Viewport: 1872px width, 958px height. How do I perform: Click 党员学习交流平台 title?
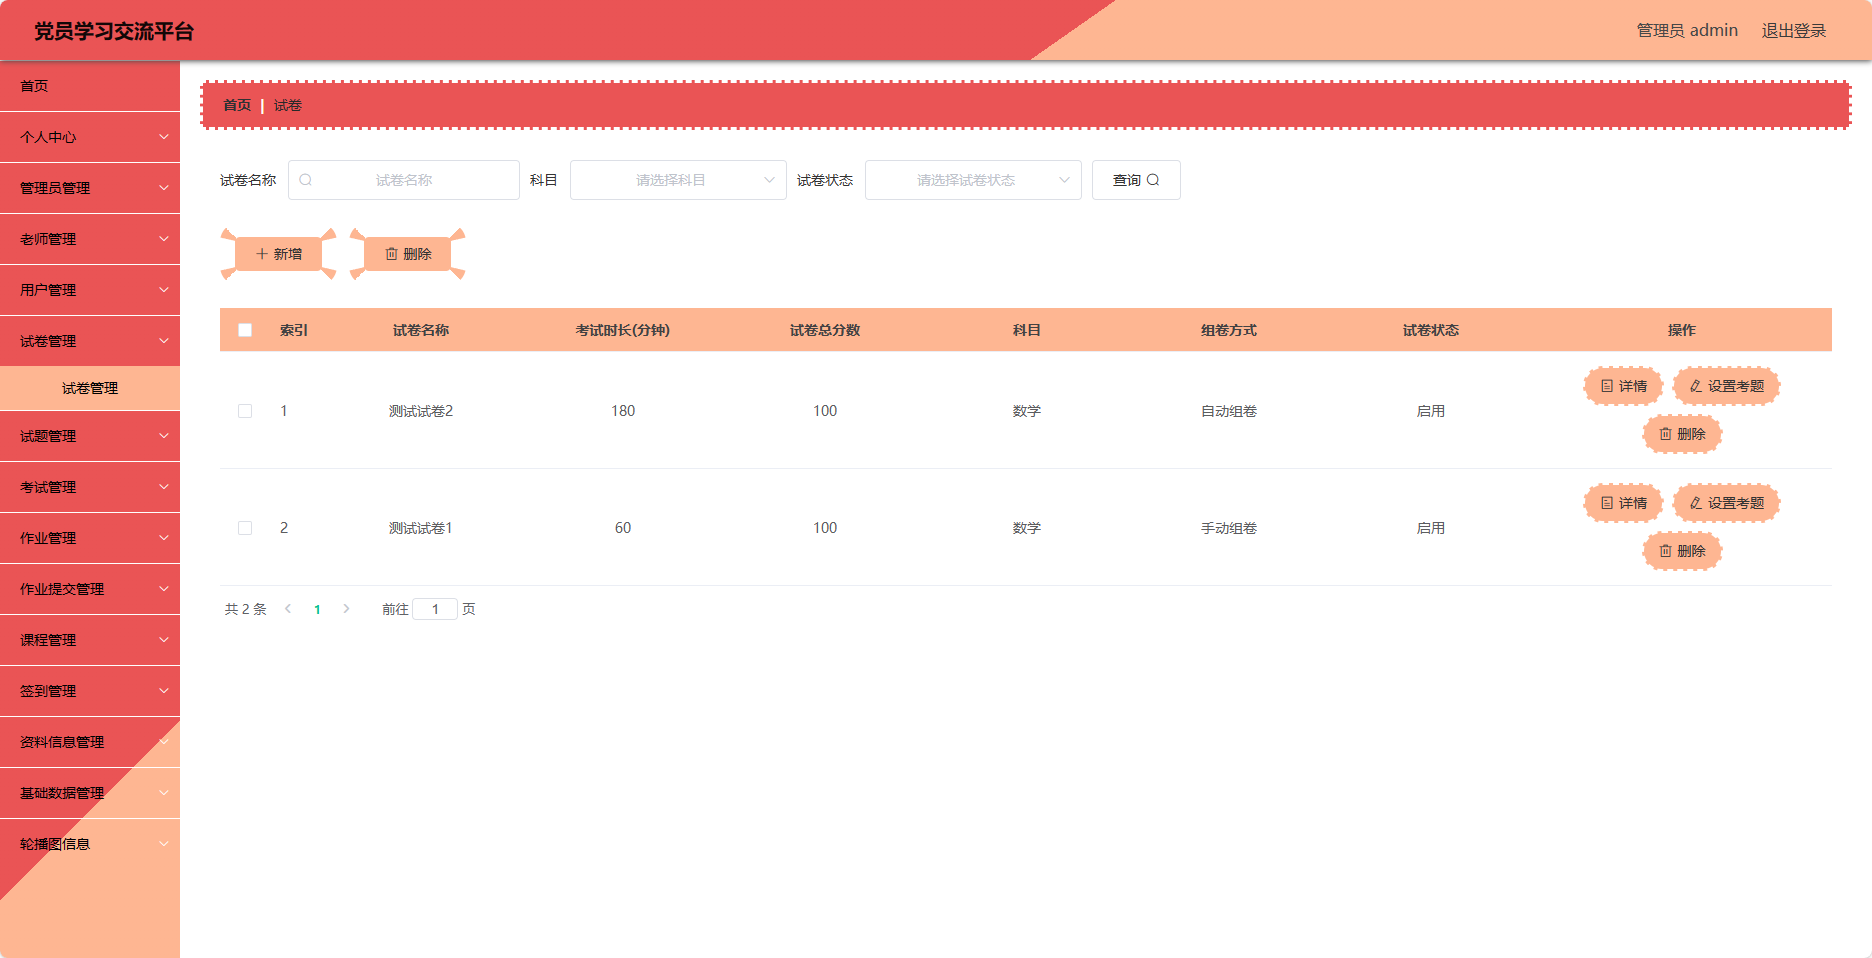click(x=114, y=31)
